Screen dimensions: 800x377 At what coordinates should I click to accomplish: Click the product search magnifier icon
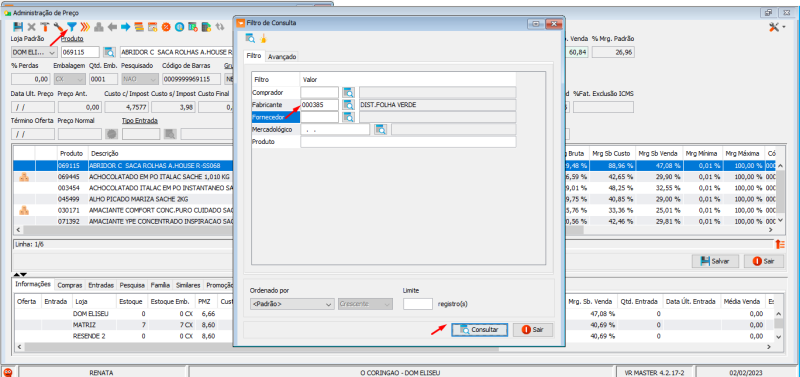pos(109,52)
